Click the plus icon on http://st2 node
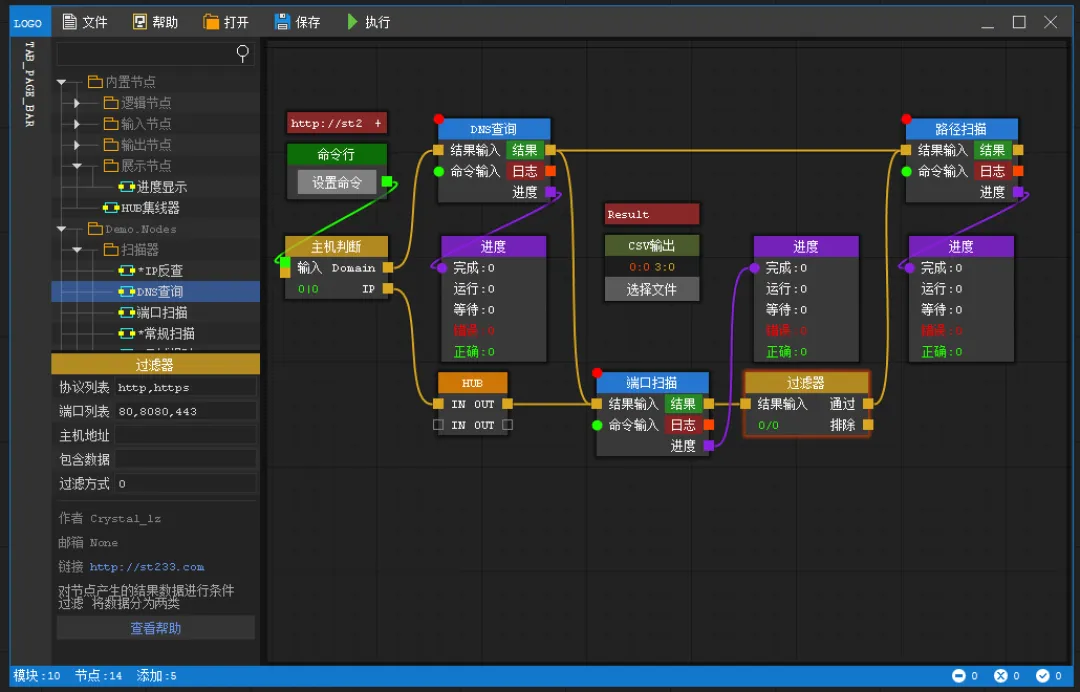This screenshot has width=1080, height=692. tap(377, 123)
